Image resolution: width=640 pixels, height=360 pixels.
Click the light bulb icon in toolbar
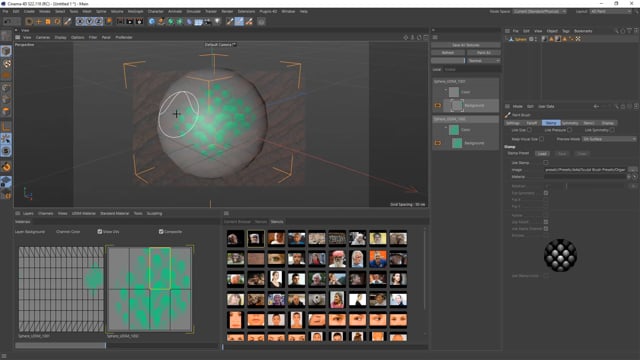217,22
